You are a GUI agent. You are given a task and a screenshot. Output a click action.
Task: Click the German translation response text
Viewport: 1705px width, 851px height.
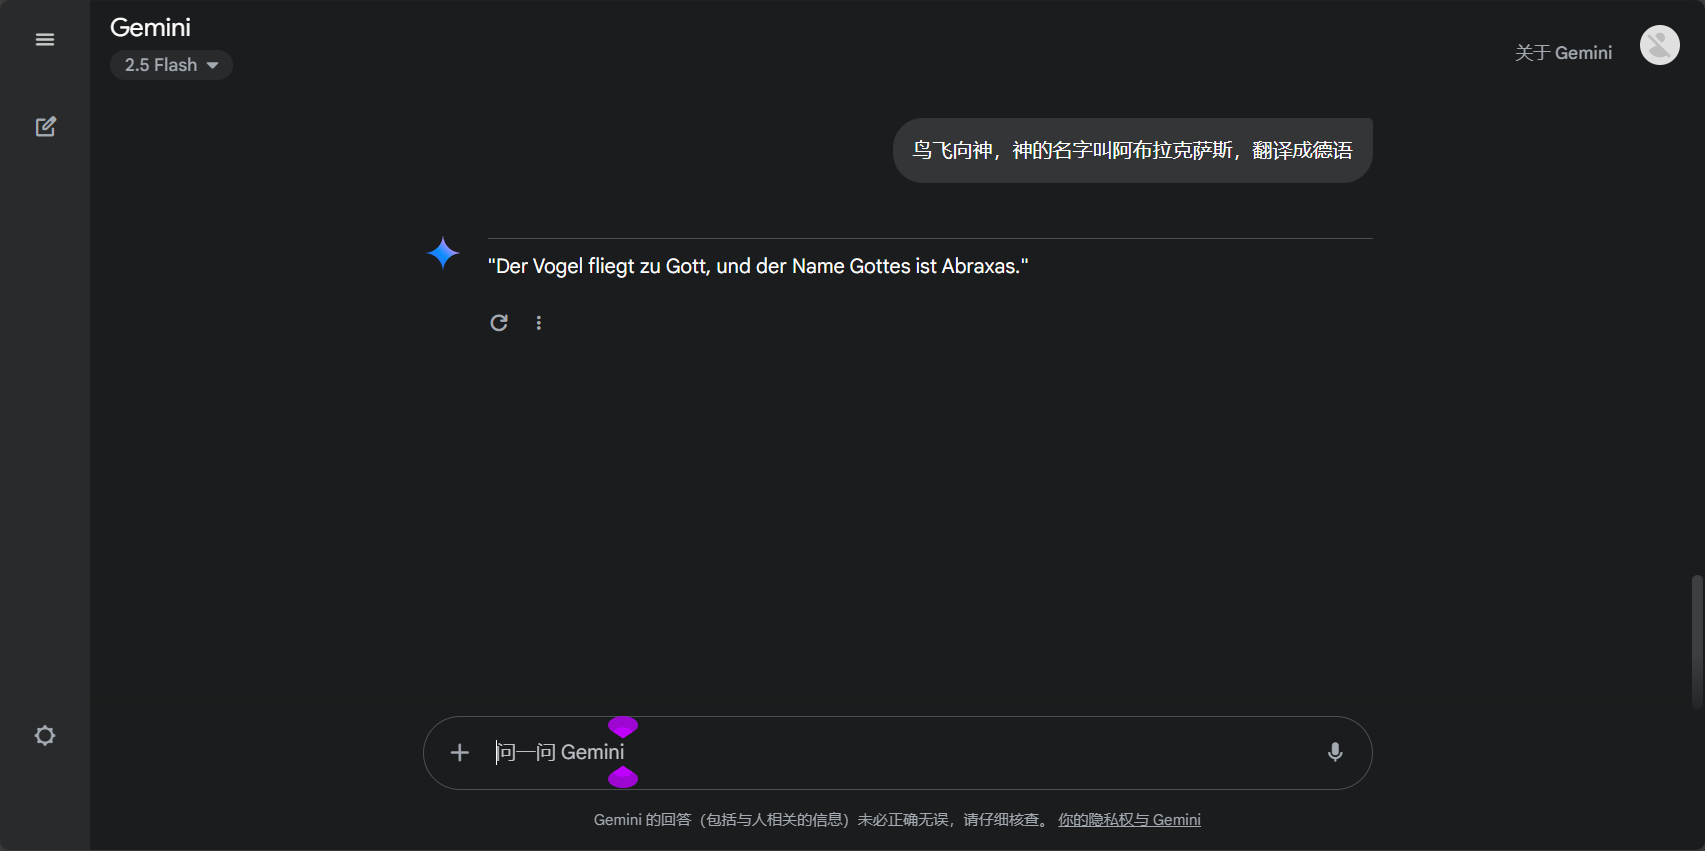pos(758,266)
